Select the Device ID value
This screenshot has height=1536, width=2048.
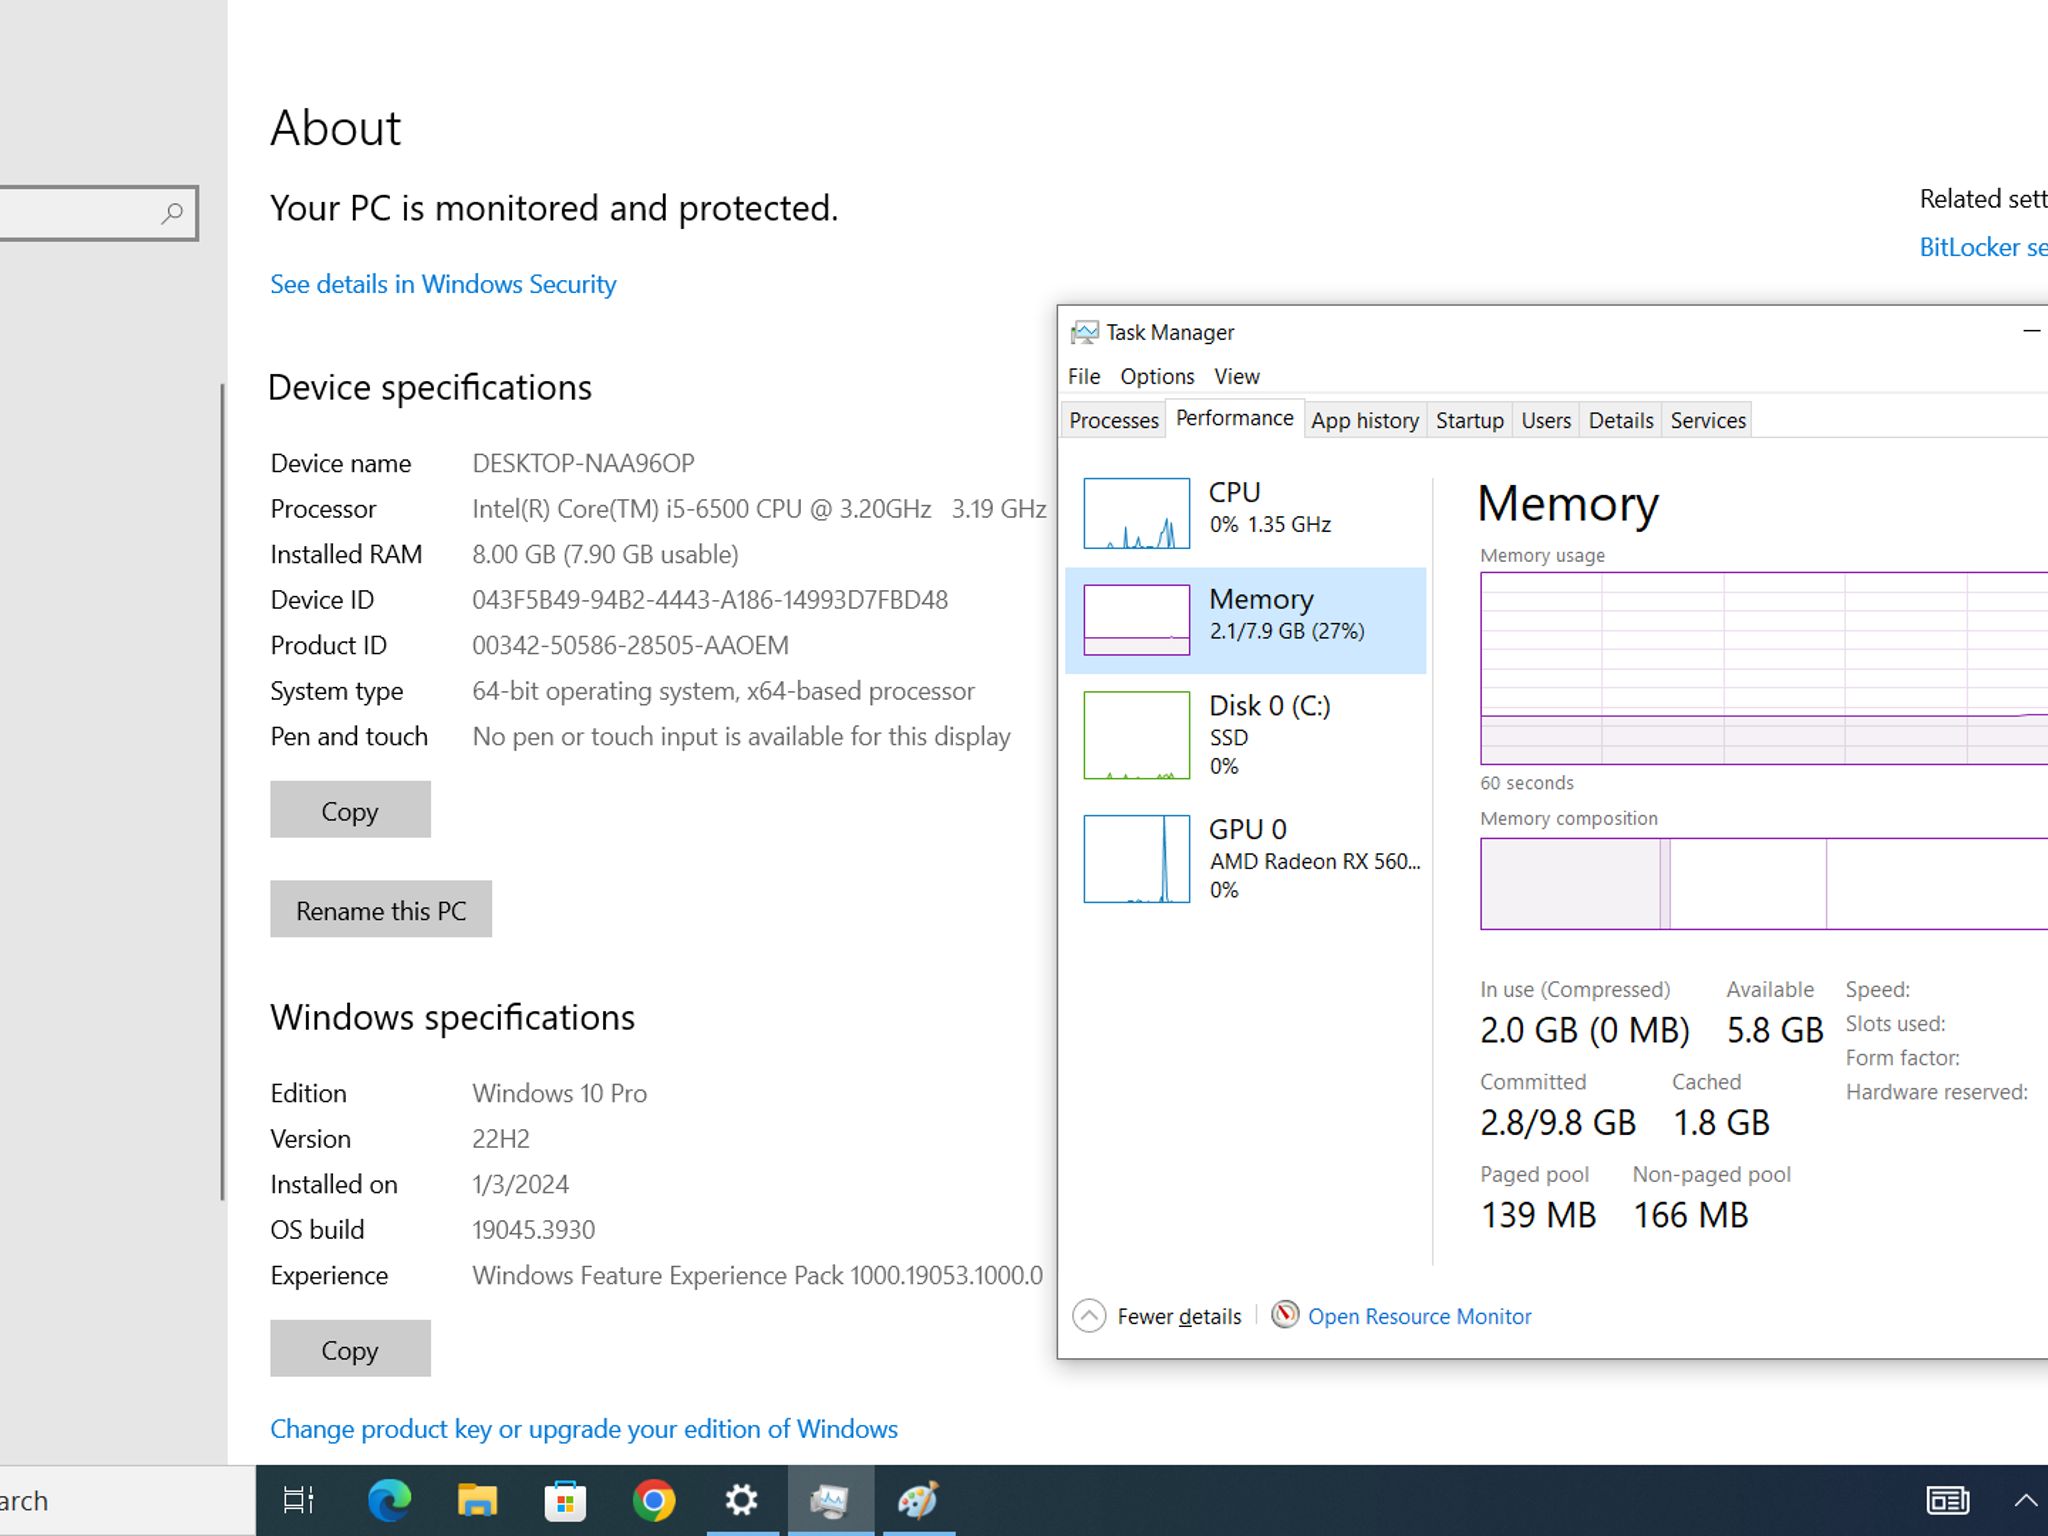[710, 600]
